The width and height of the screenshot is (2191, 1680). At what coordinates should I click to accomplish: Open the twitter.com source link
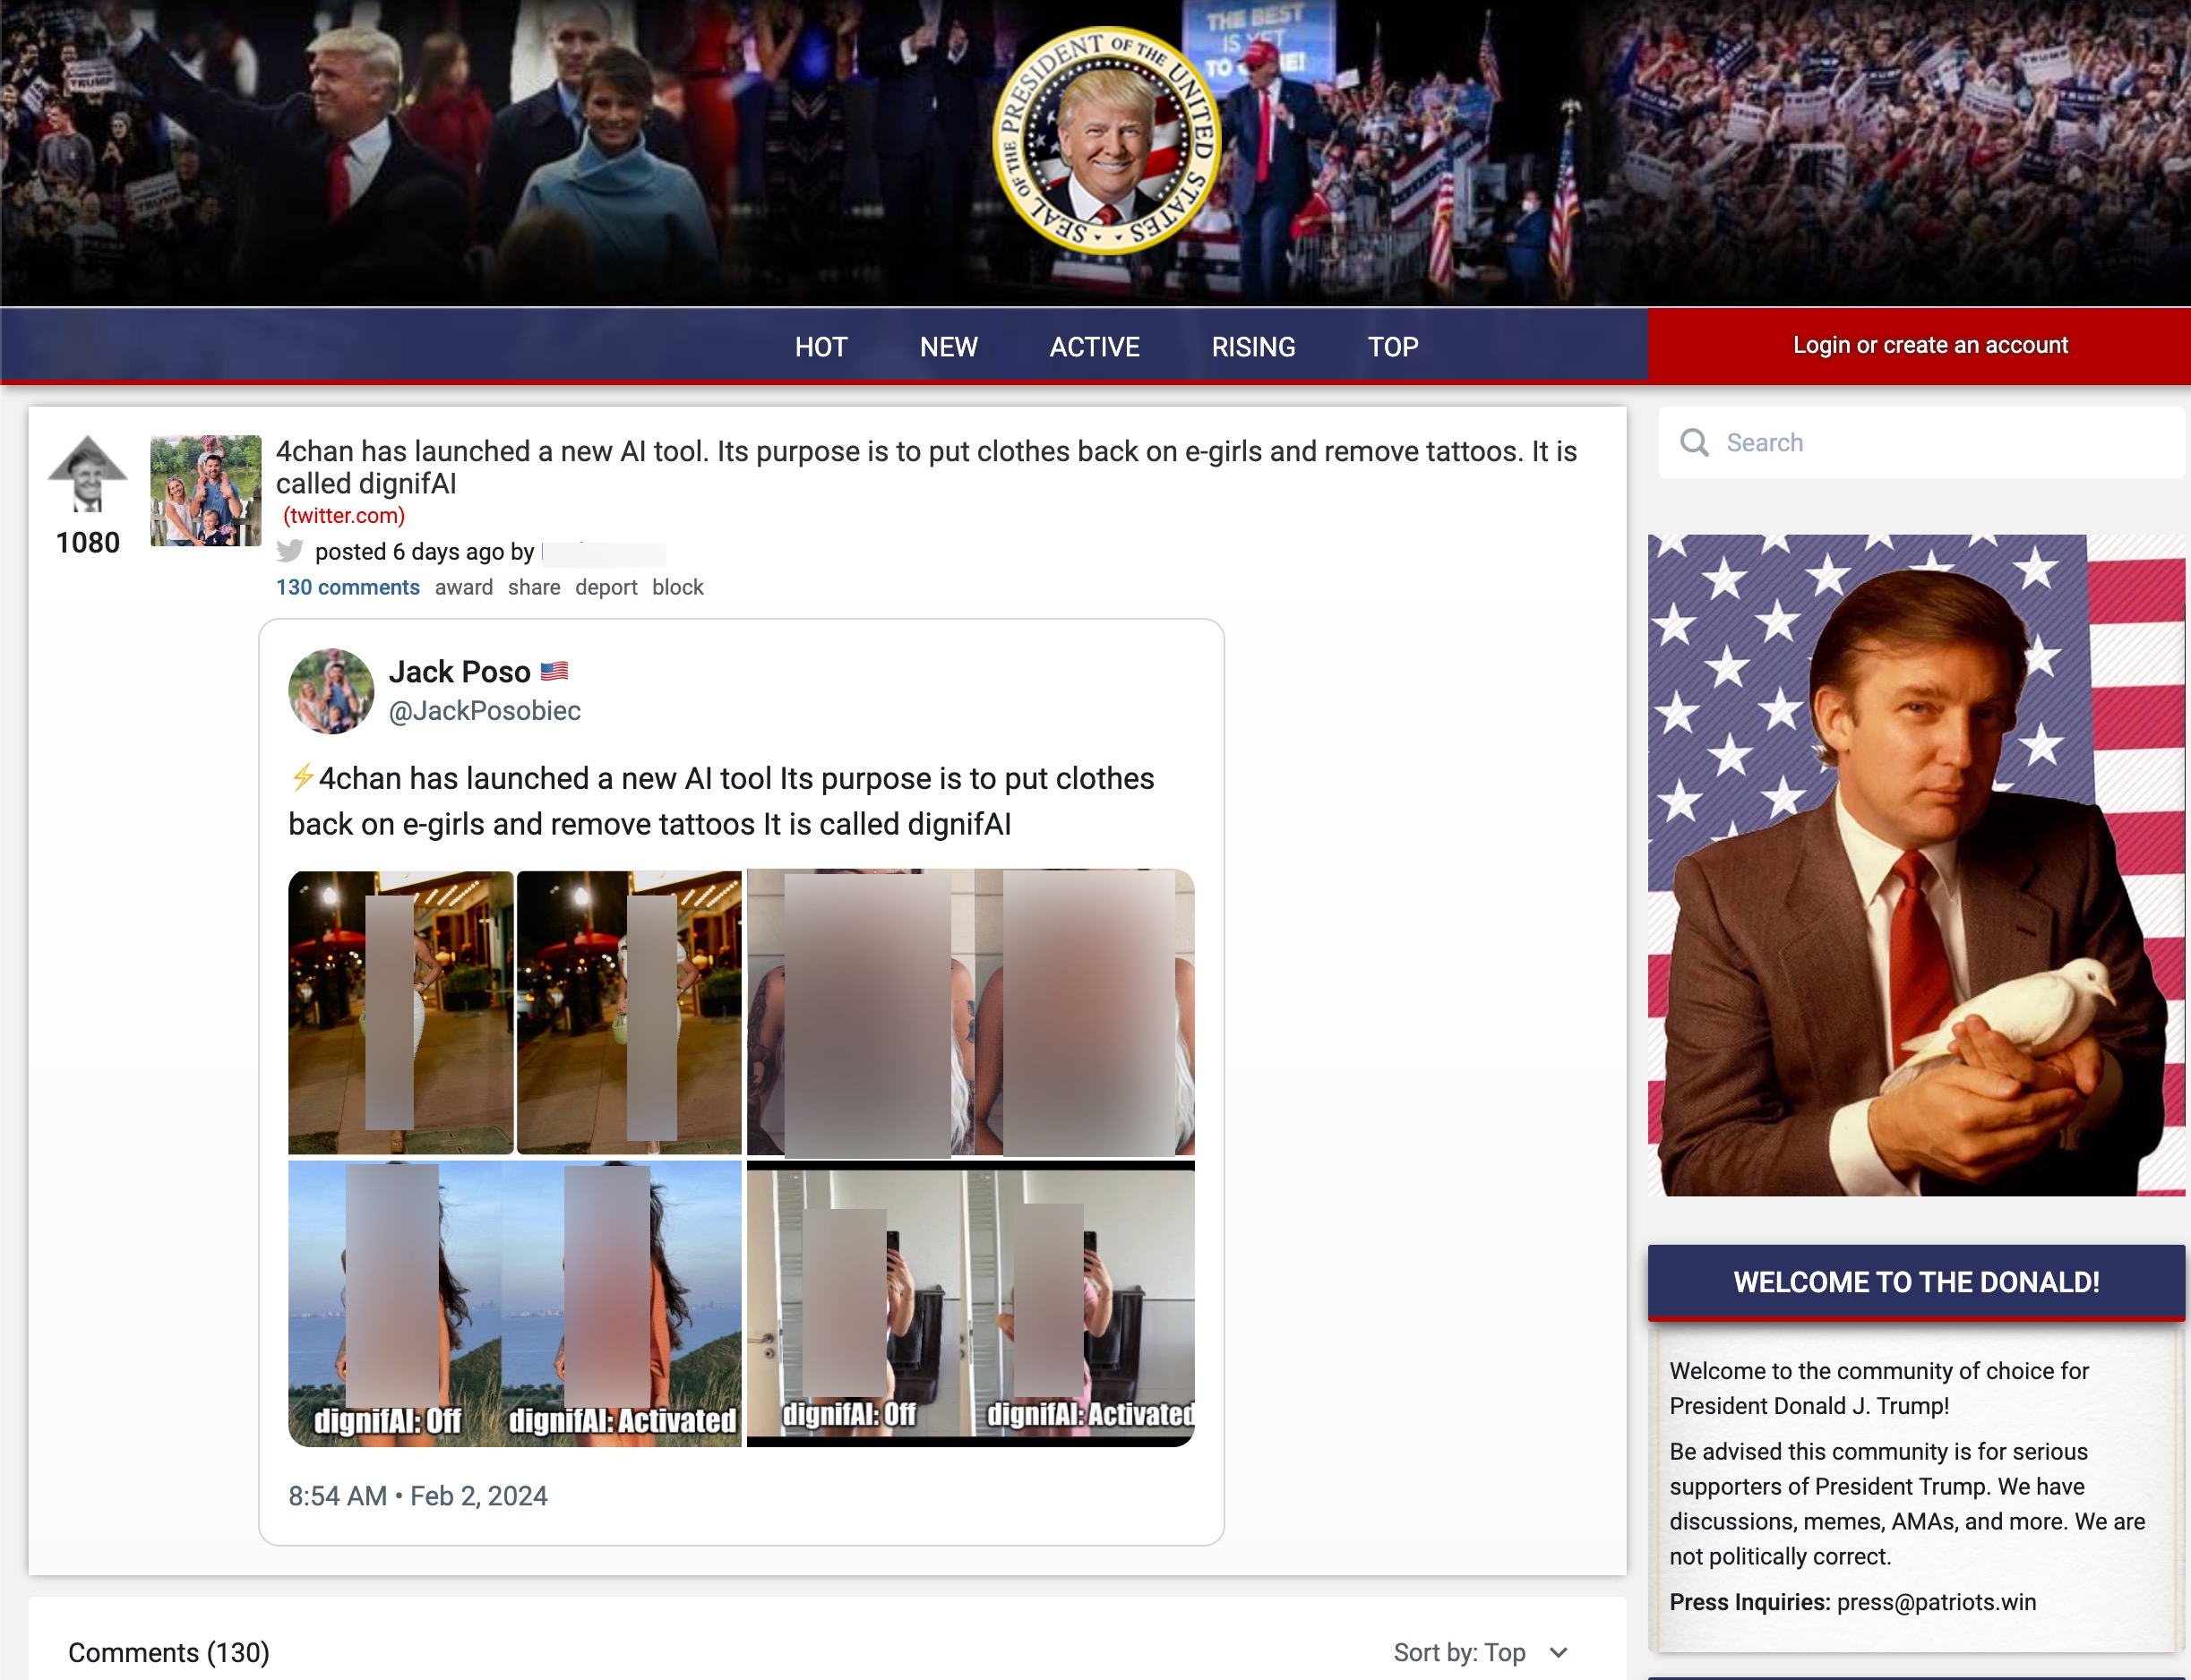(x=344, y=516)
